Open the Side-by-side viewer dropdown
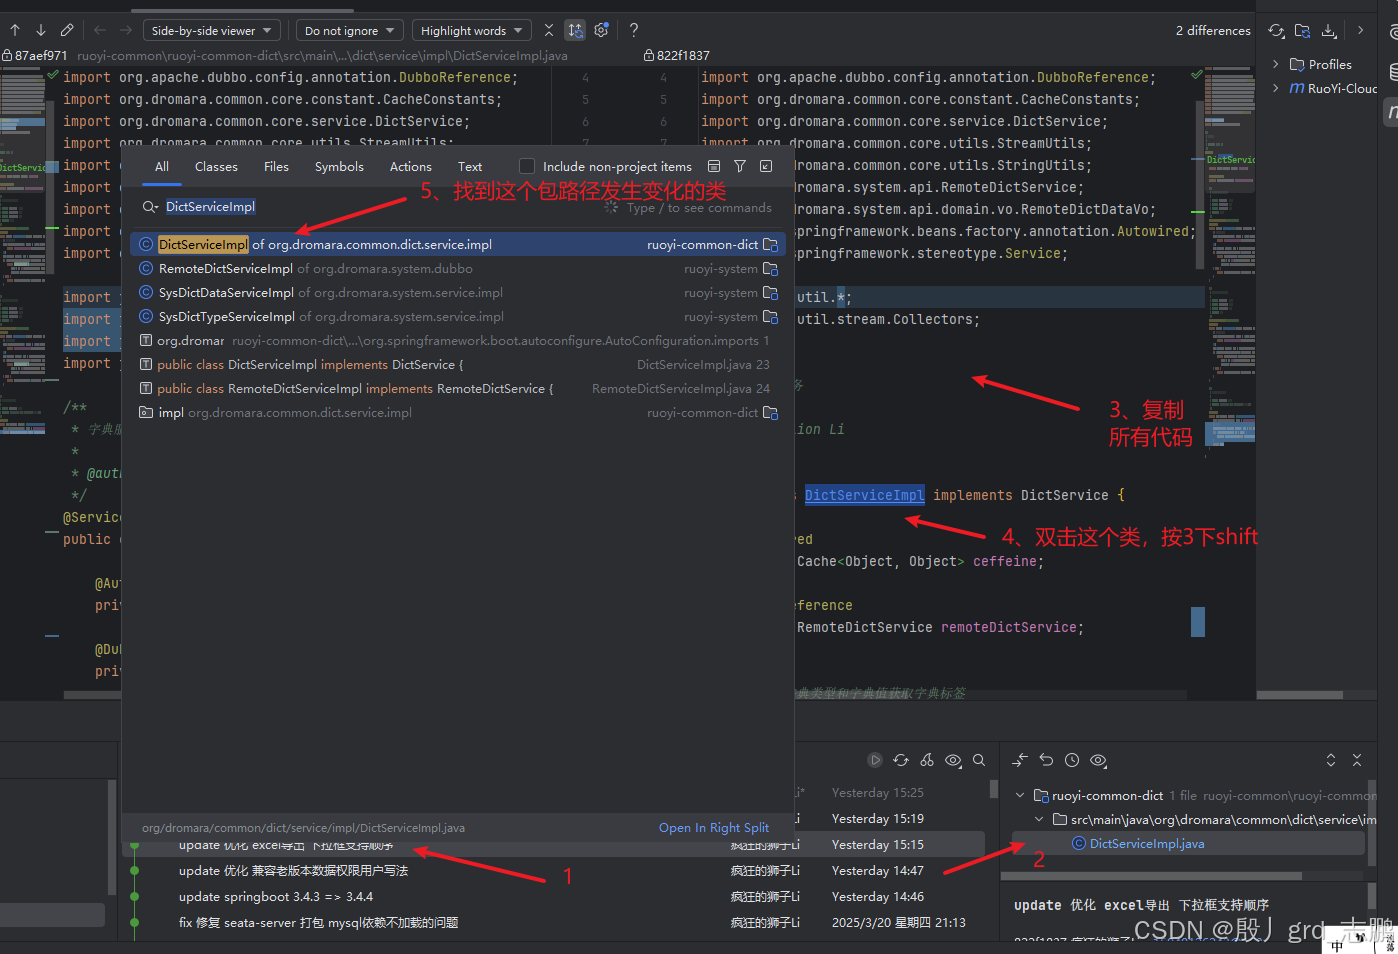 tap(212, 31)
